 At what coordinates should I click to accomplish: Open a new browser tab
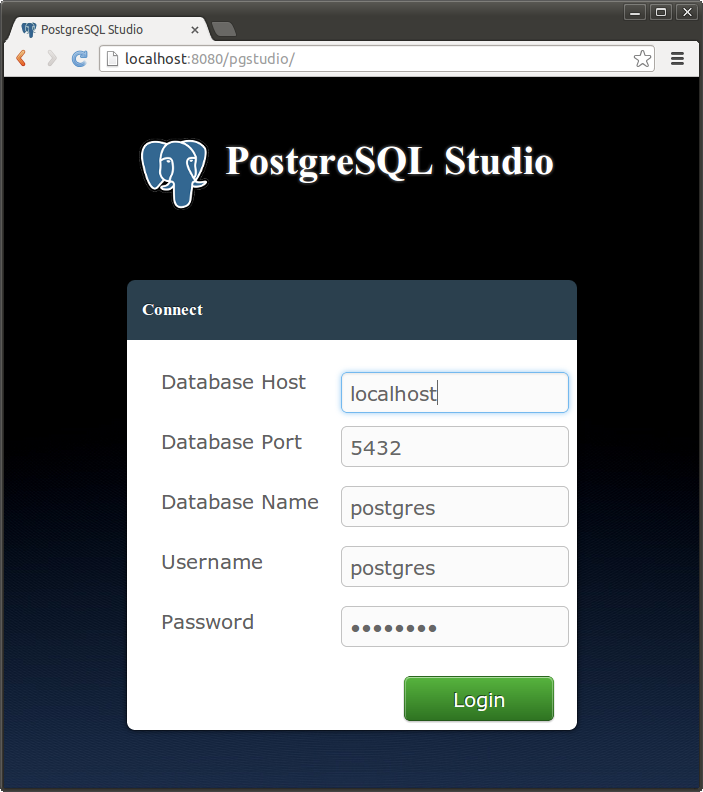coord(224,29)
